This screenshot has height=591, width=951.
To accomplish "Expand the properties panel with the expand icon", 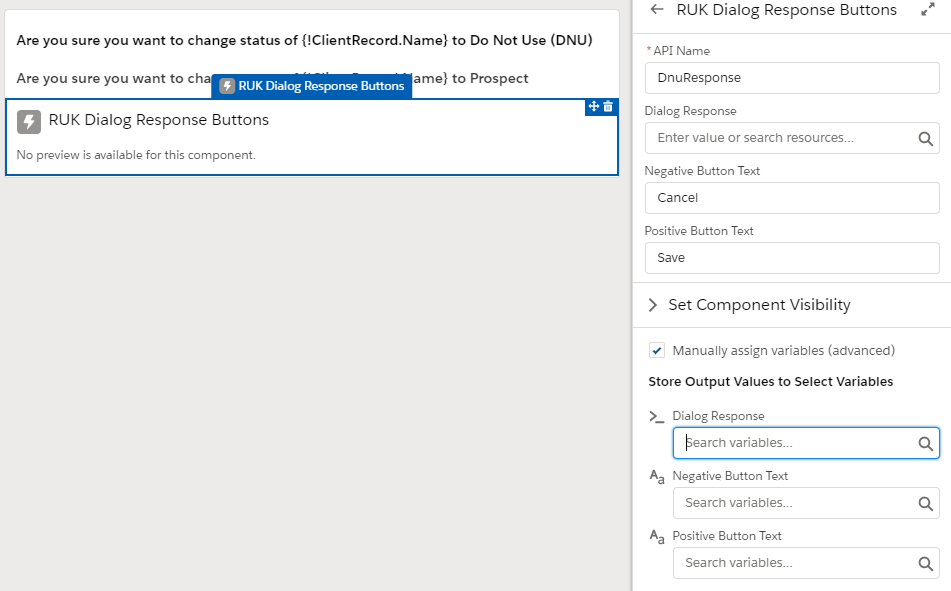I will [x=927, y=10].
